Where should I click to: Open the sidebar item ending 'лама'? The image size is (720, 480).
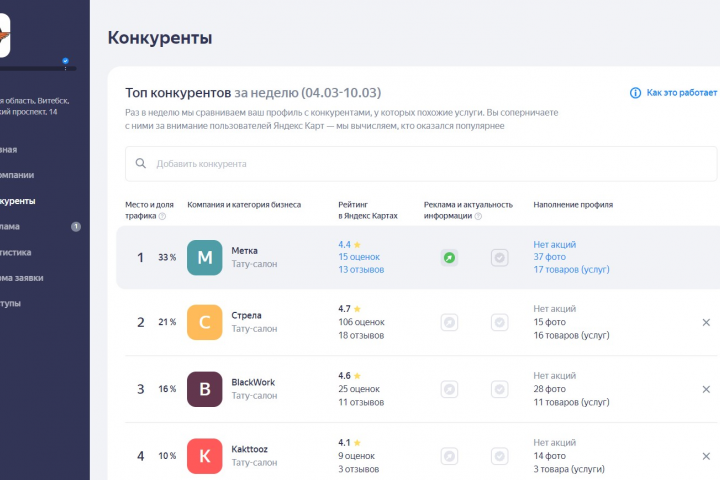pyautogui.click(x=10, y=227)
